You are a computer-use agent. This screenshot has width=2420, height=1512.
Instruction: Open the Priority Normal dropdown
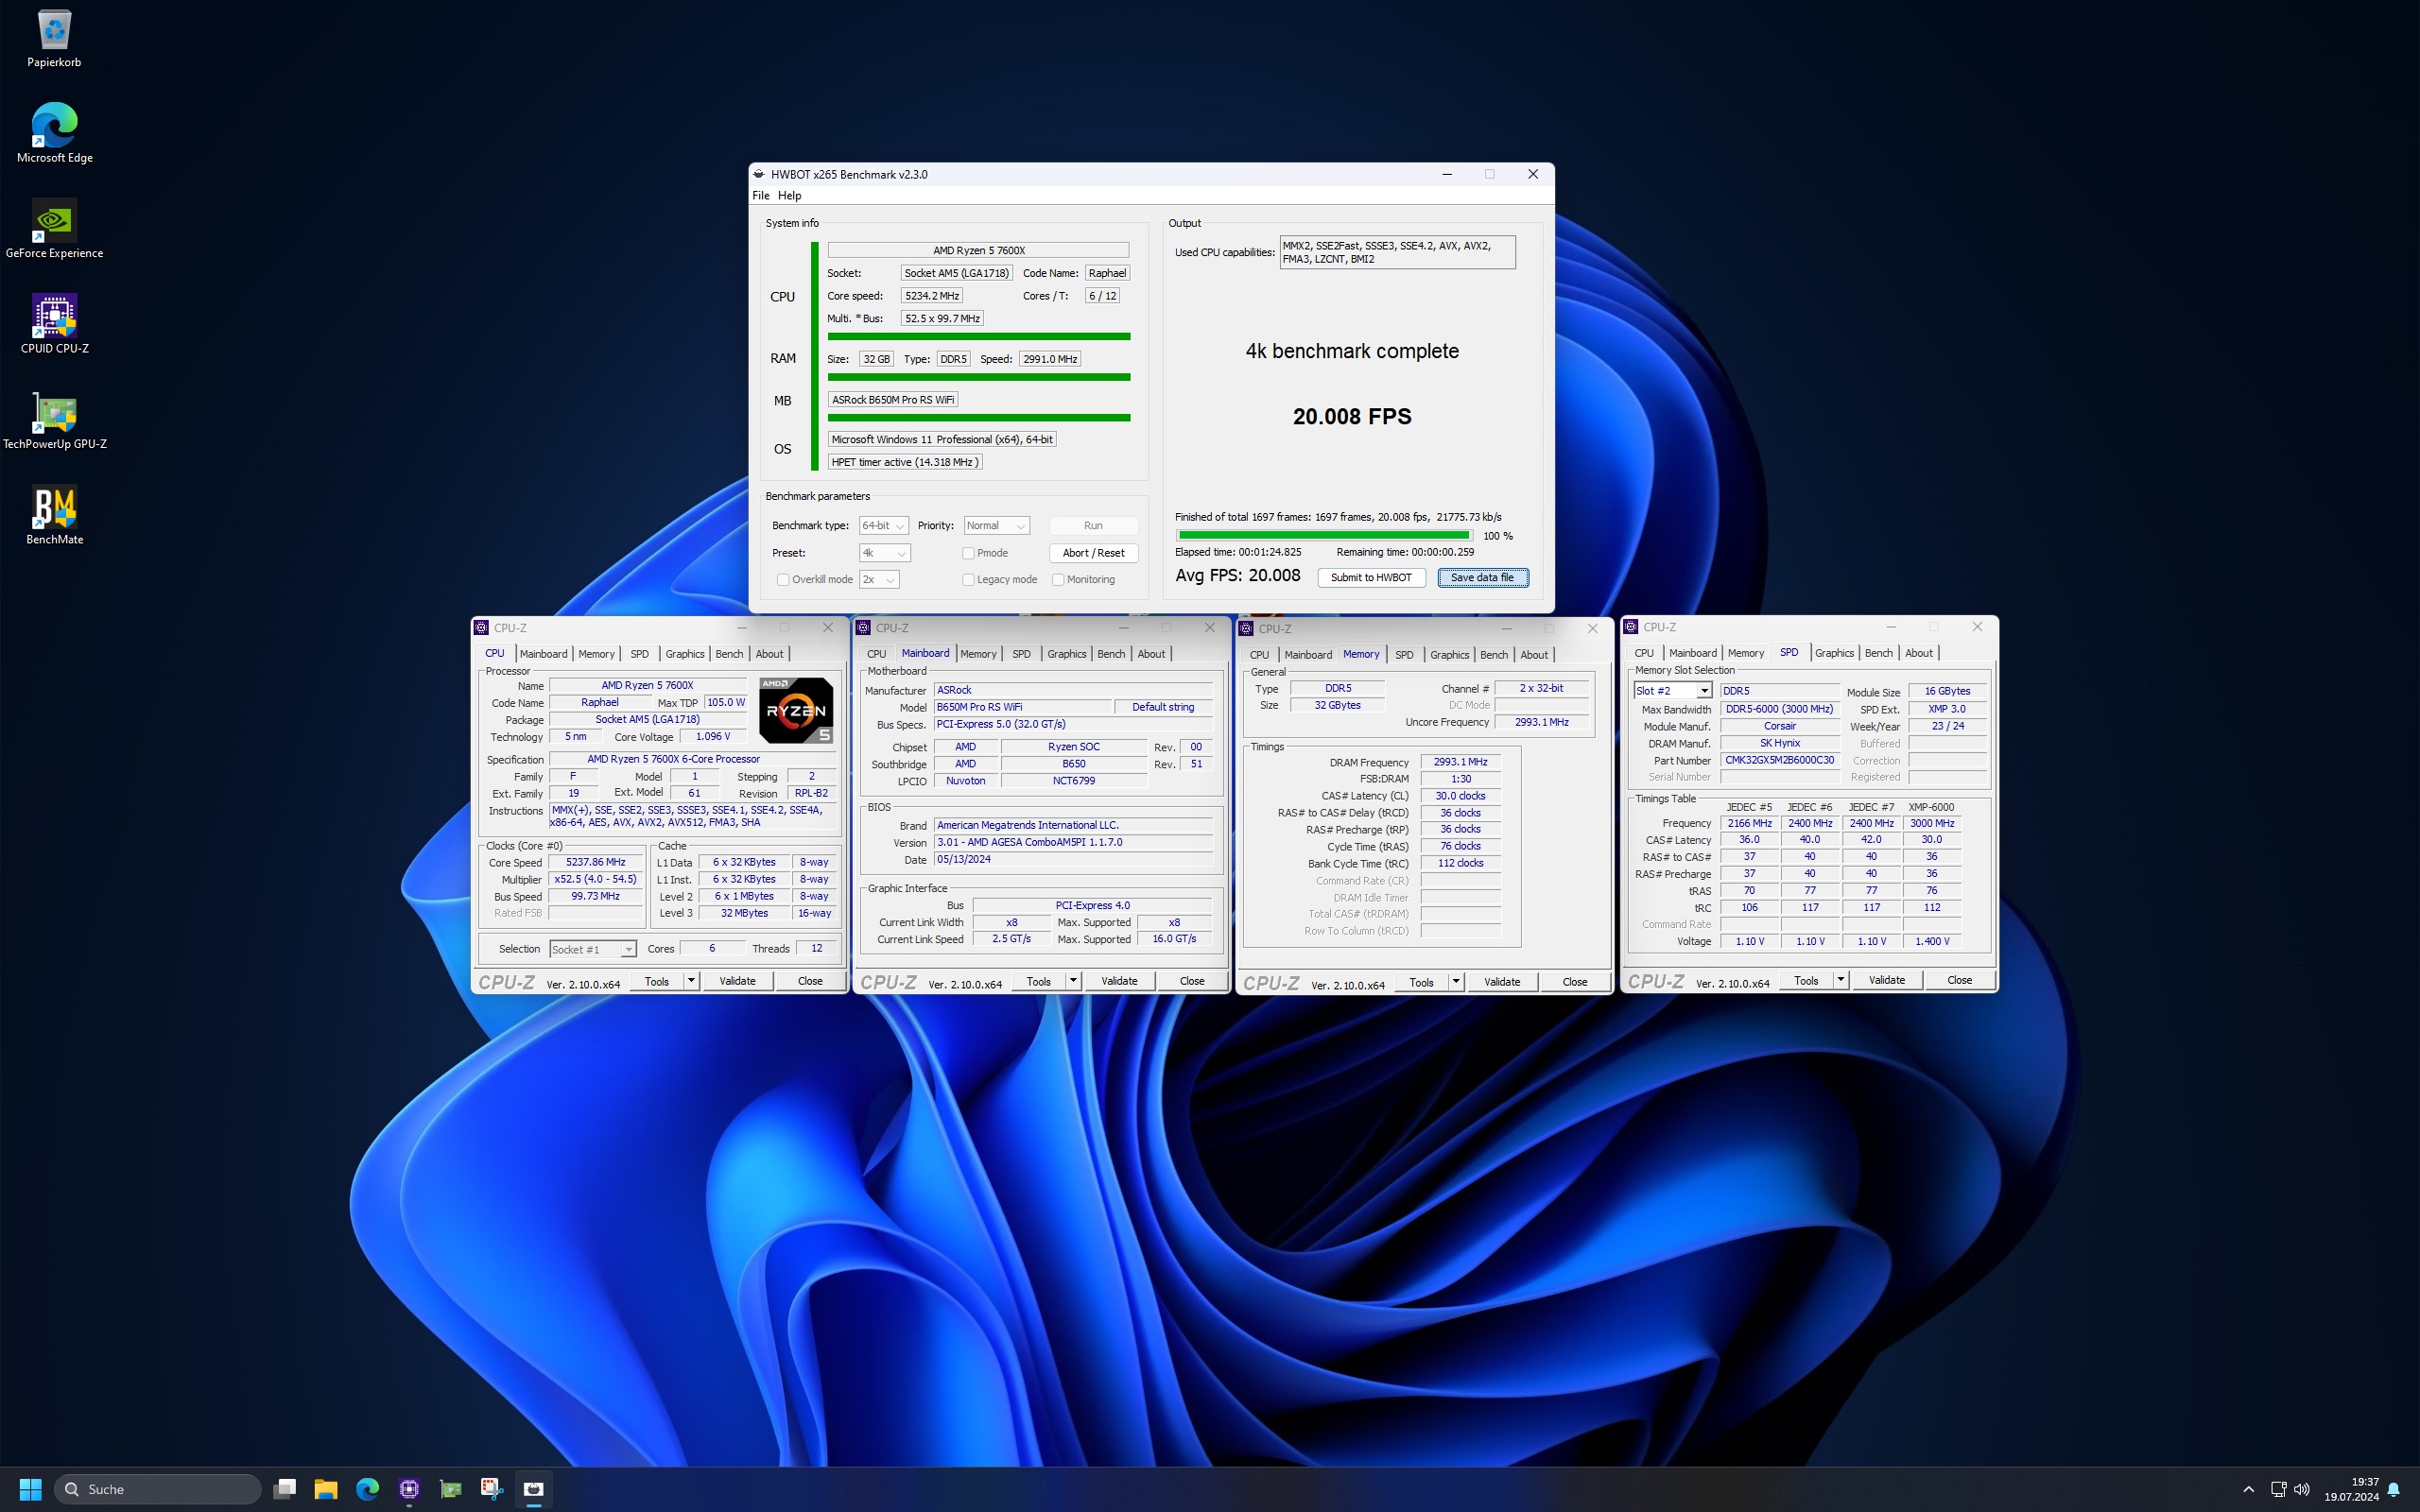[x=996, y=526]
